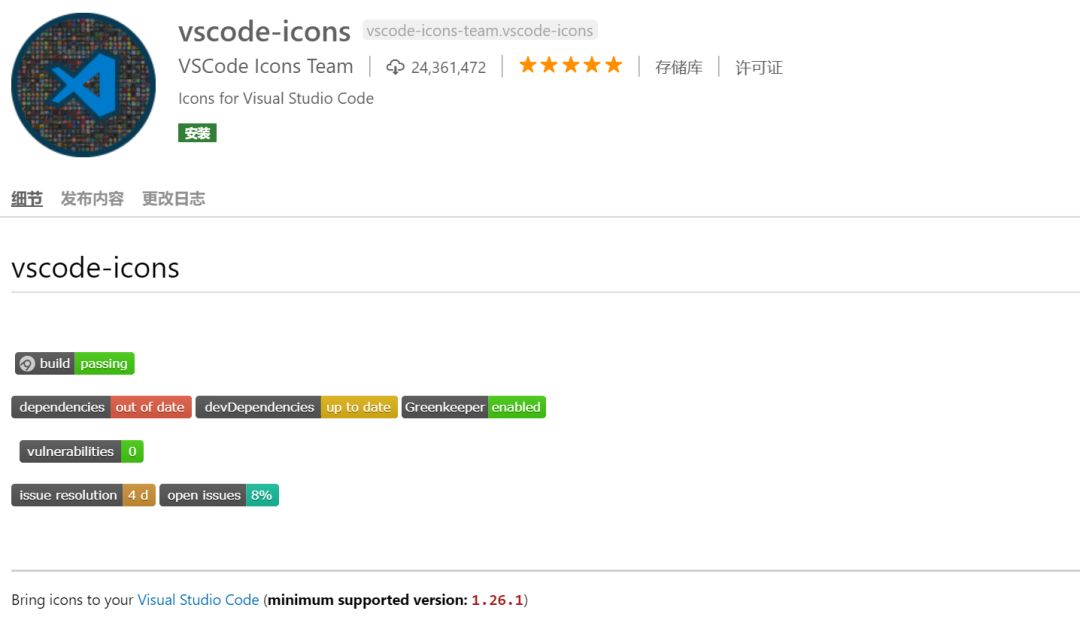The image size is (1080, 629).
Task: Click the download count cloud icon
Action: 395,67
